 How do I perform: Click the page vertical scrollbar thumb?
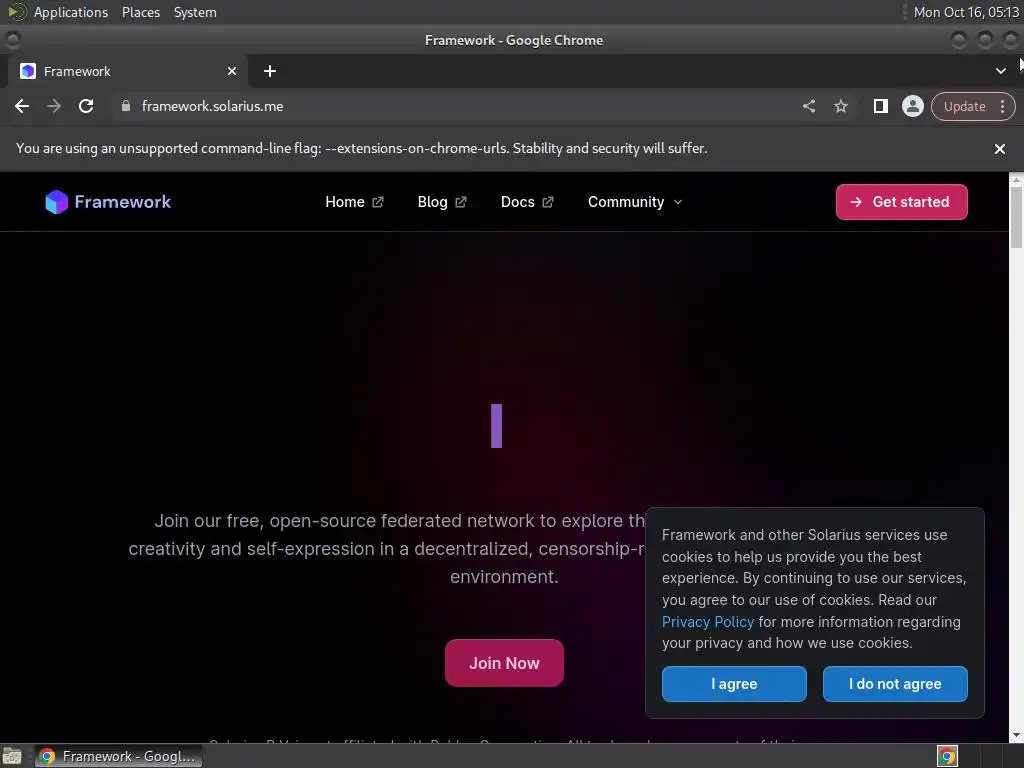point(1016,217)
